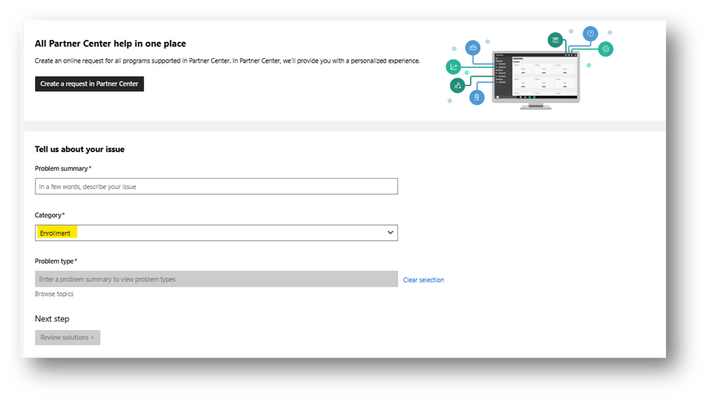
Task: Open the Browse topics link
Action: pos(54,294)
